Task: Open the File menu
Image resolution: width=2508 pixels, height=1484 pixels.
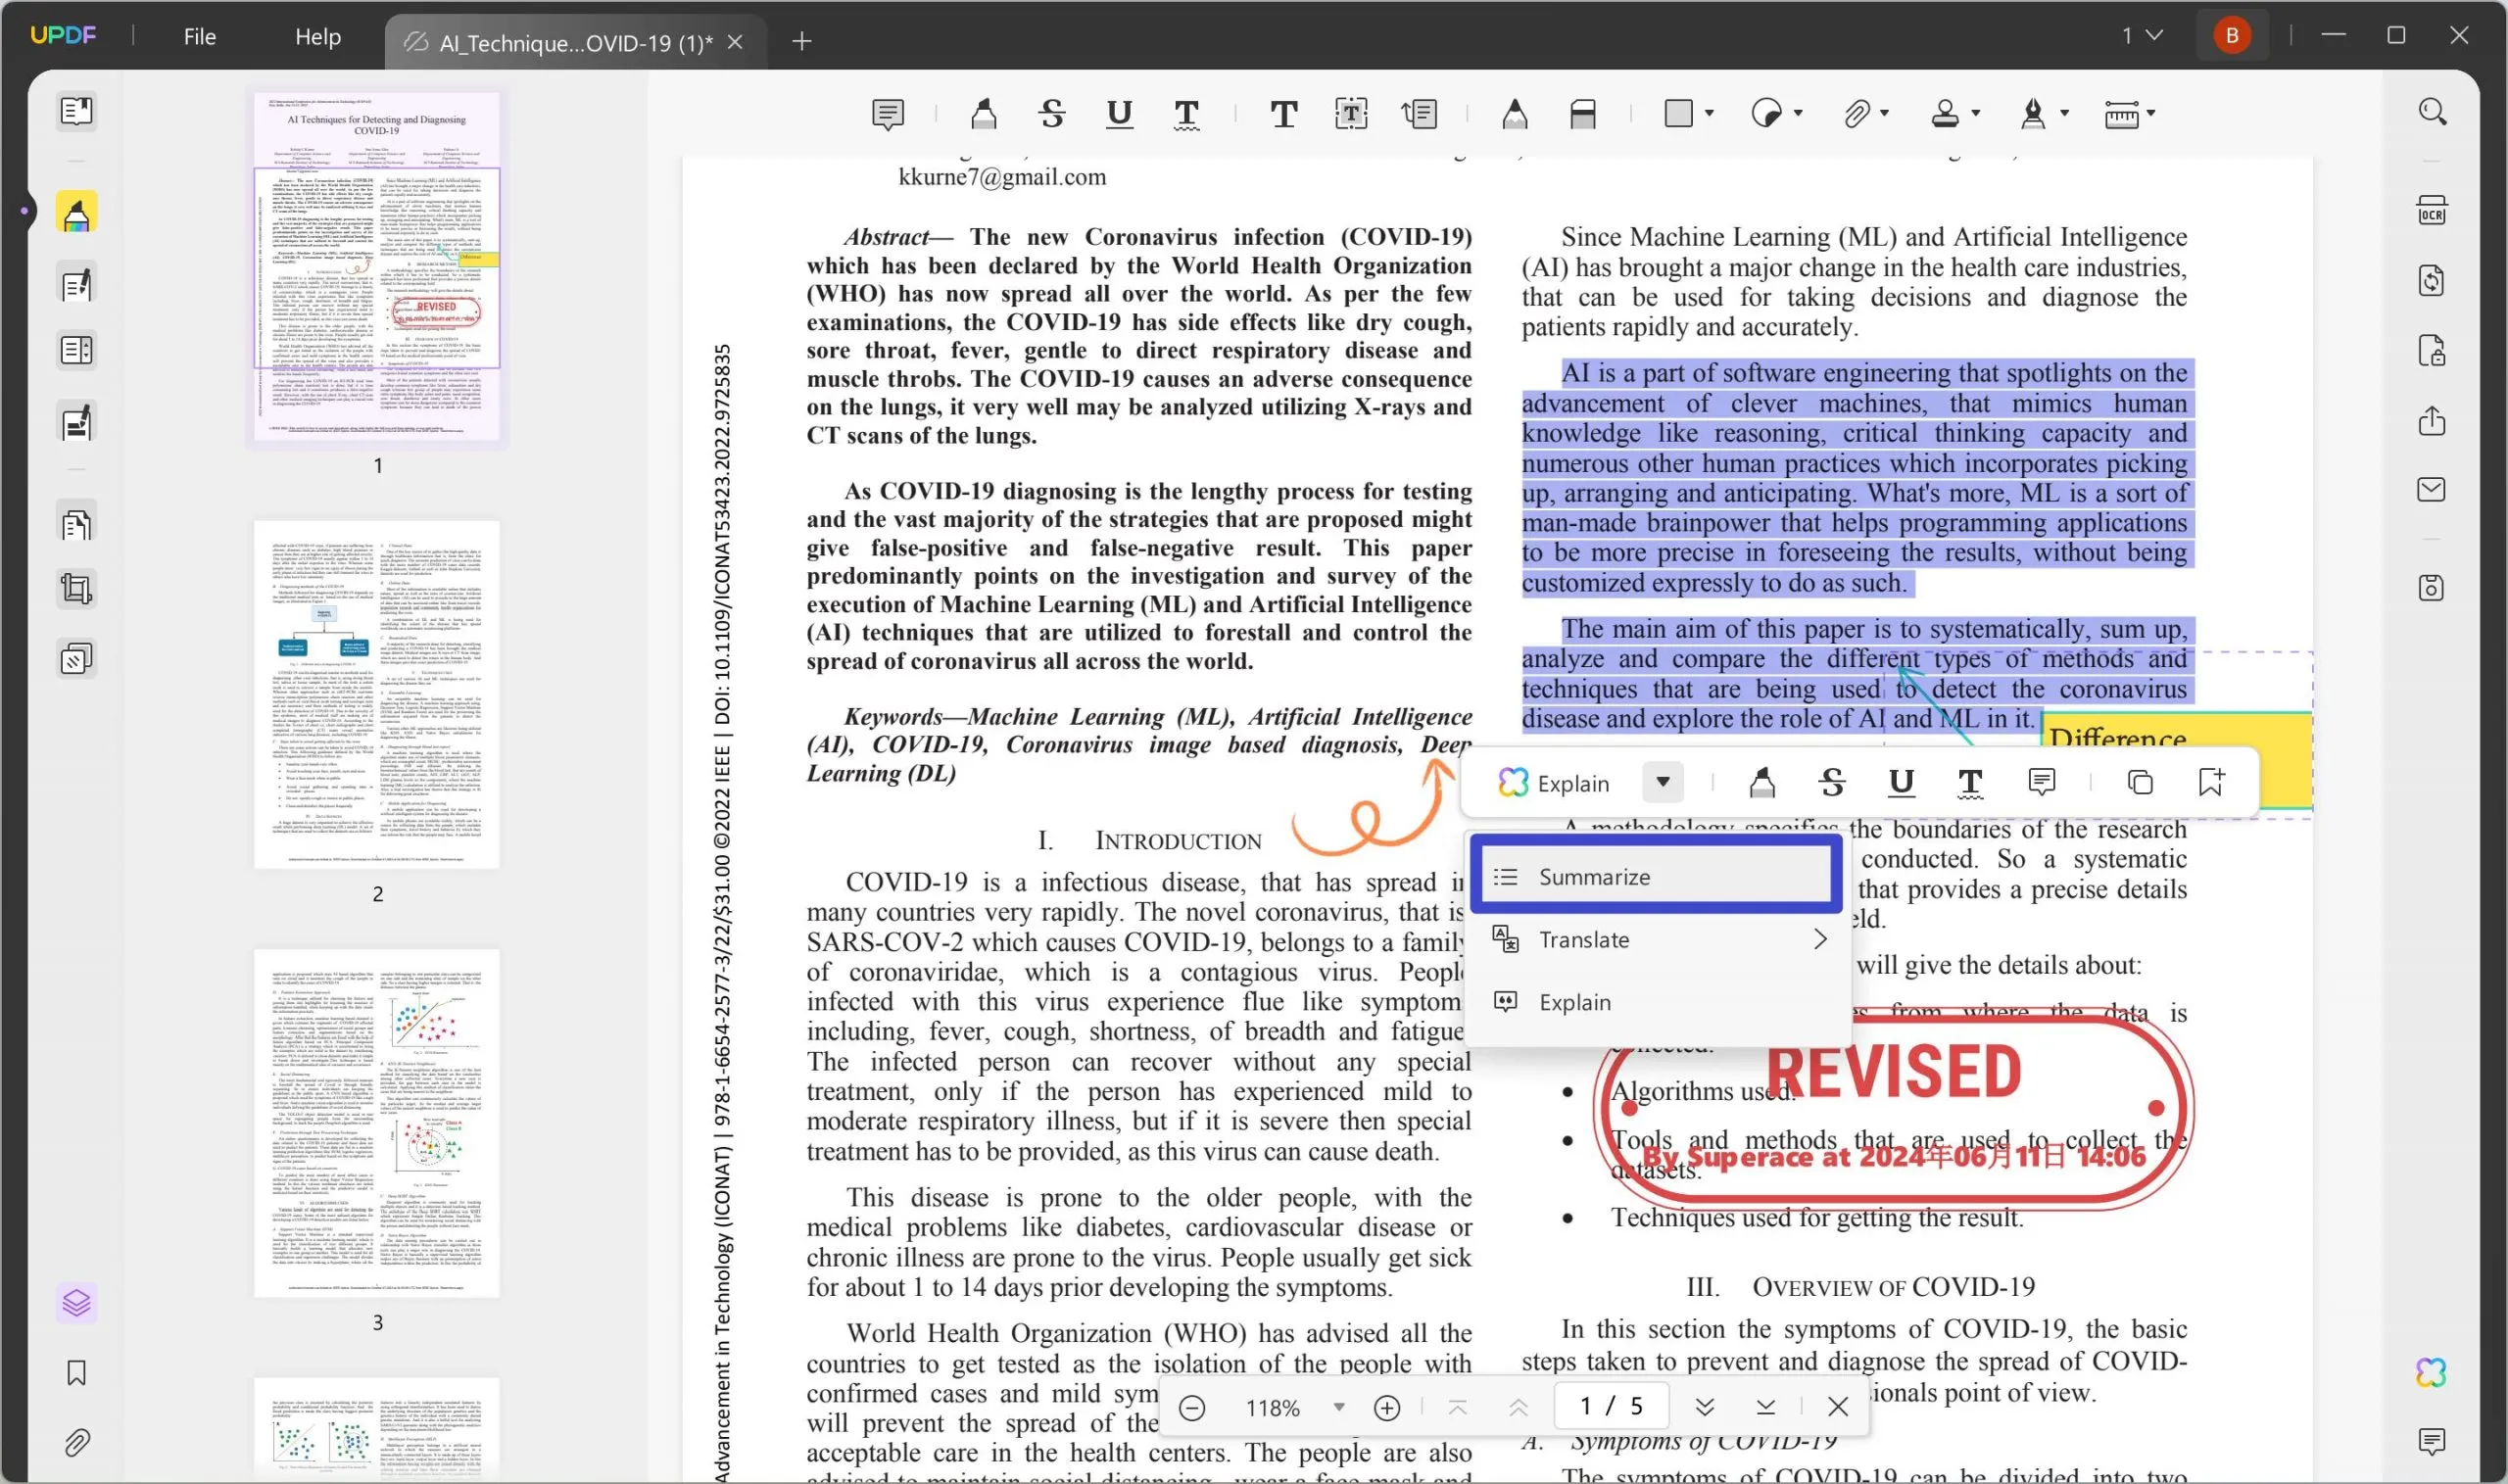Action: (x=199, y=36)
